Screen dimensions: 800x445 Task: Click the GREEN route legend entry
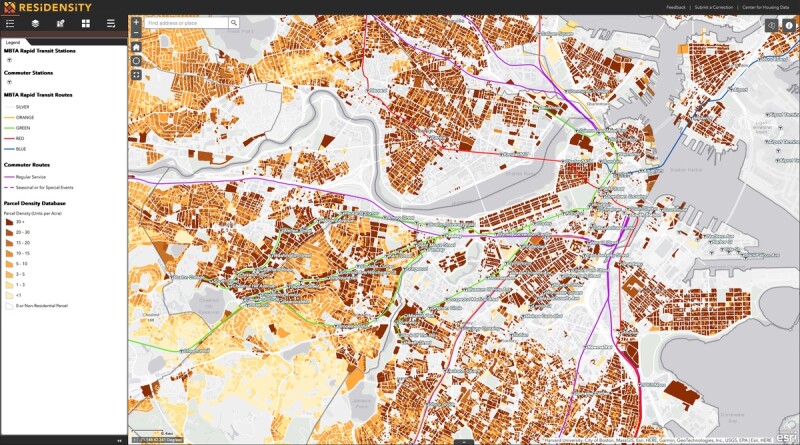17,128
